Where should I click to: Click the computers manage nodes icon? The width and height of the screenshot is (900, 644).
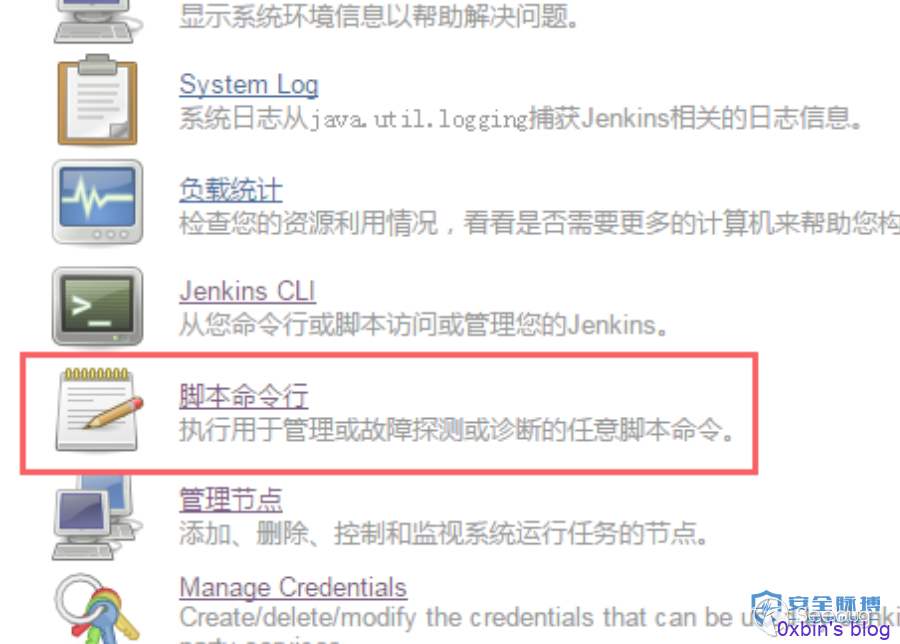[95, 517]
